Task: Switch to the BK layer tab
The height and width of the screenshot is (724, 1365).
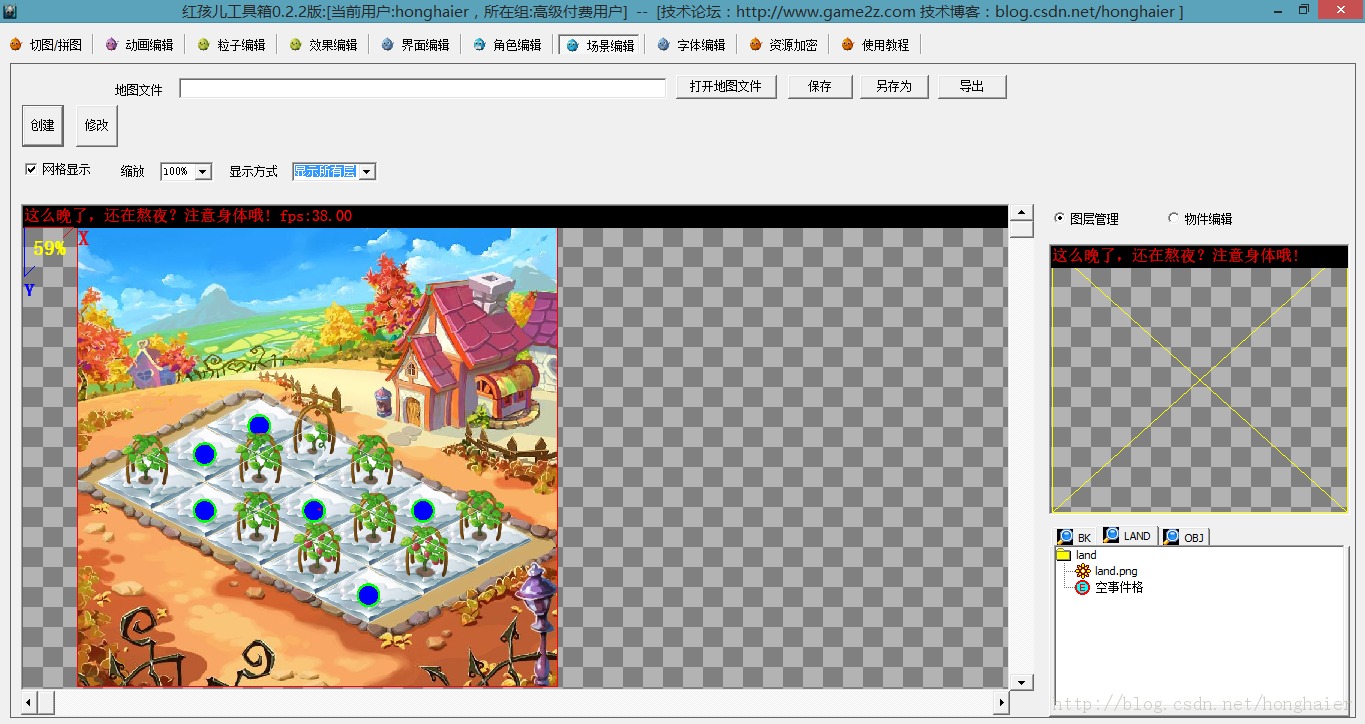Action: click(1076, 537)
